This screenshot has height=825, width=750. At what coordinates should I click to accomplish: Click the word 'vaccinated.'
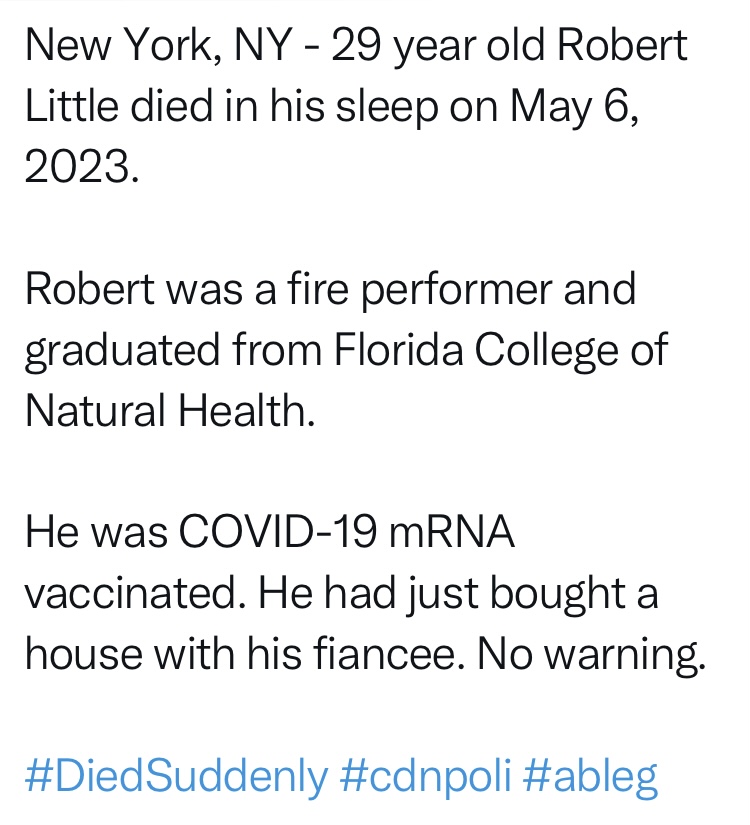(135, 593)
